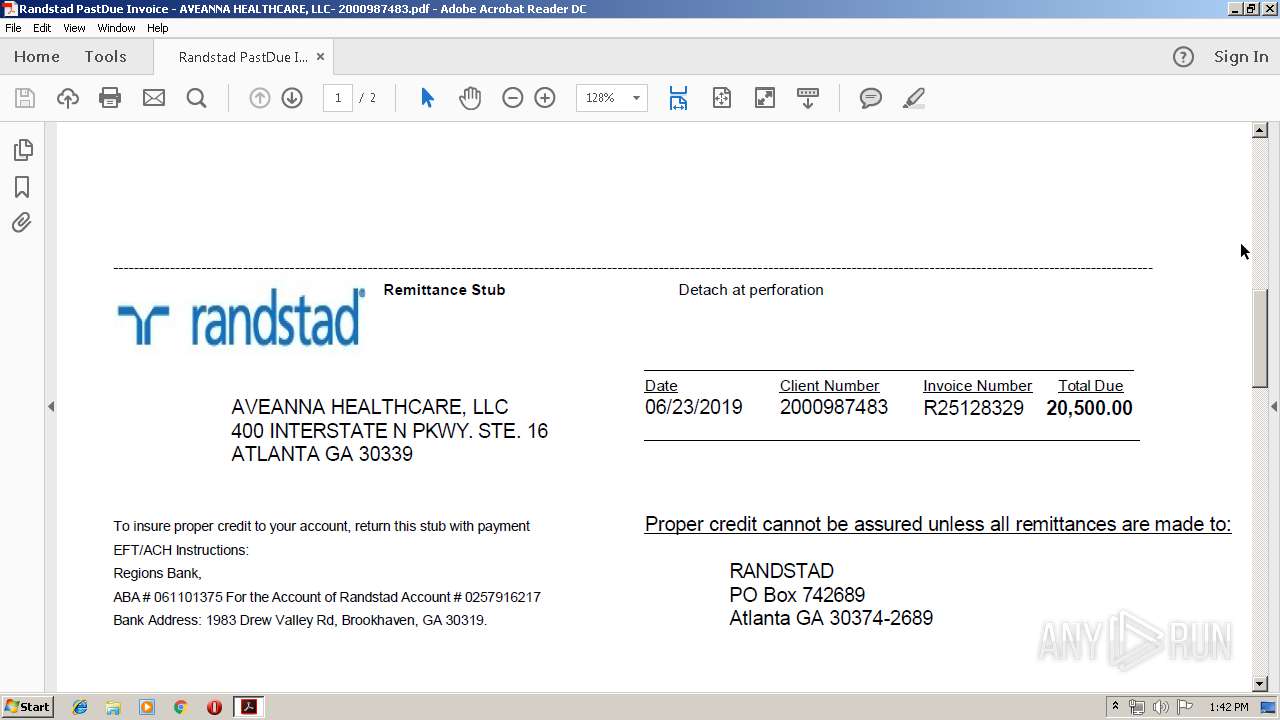This screenshot has height=720, width=1280.
Task: Expand the left navigation pane arrow
Action: (51, 406)
